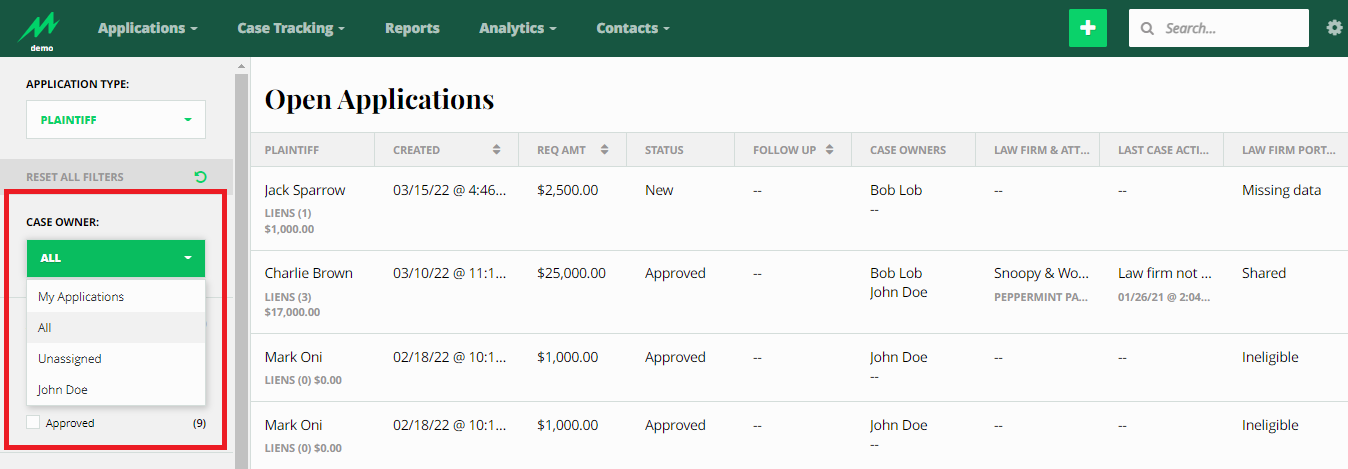Image resolution: width=1348 pixels, height=469 pixels.
Task: Click the green plus add button
Action: 1088,28
